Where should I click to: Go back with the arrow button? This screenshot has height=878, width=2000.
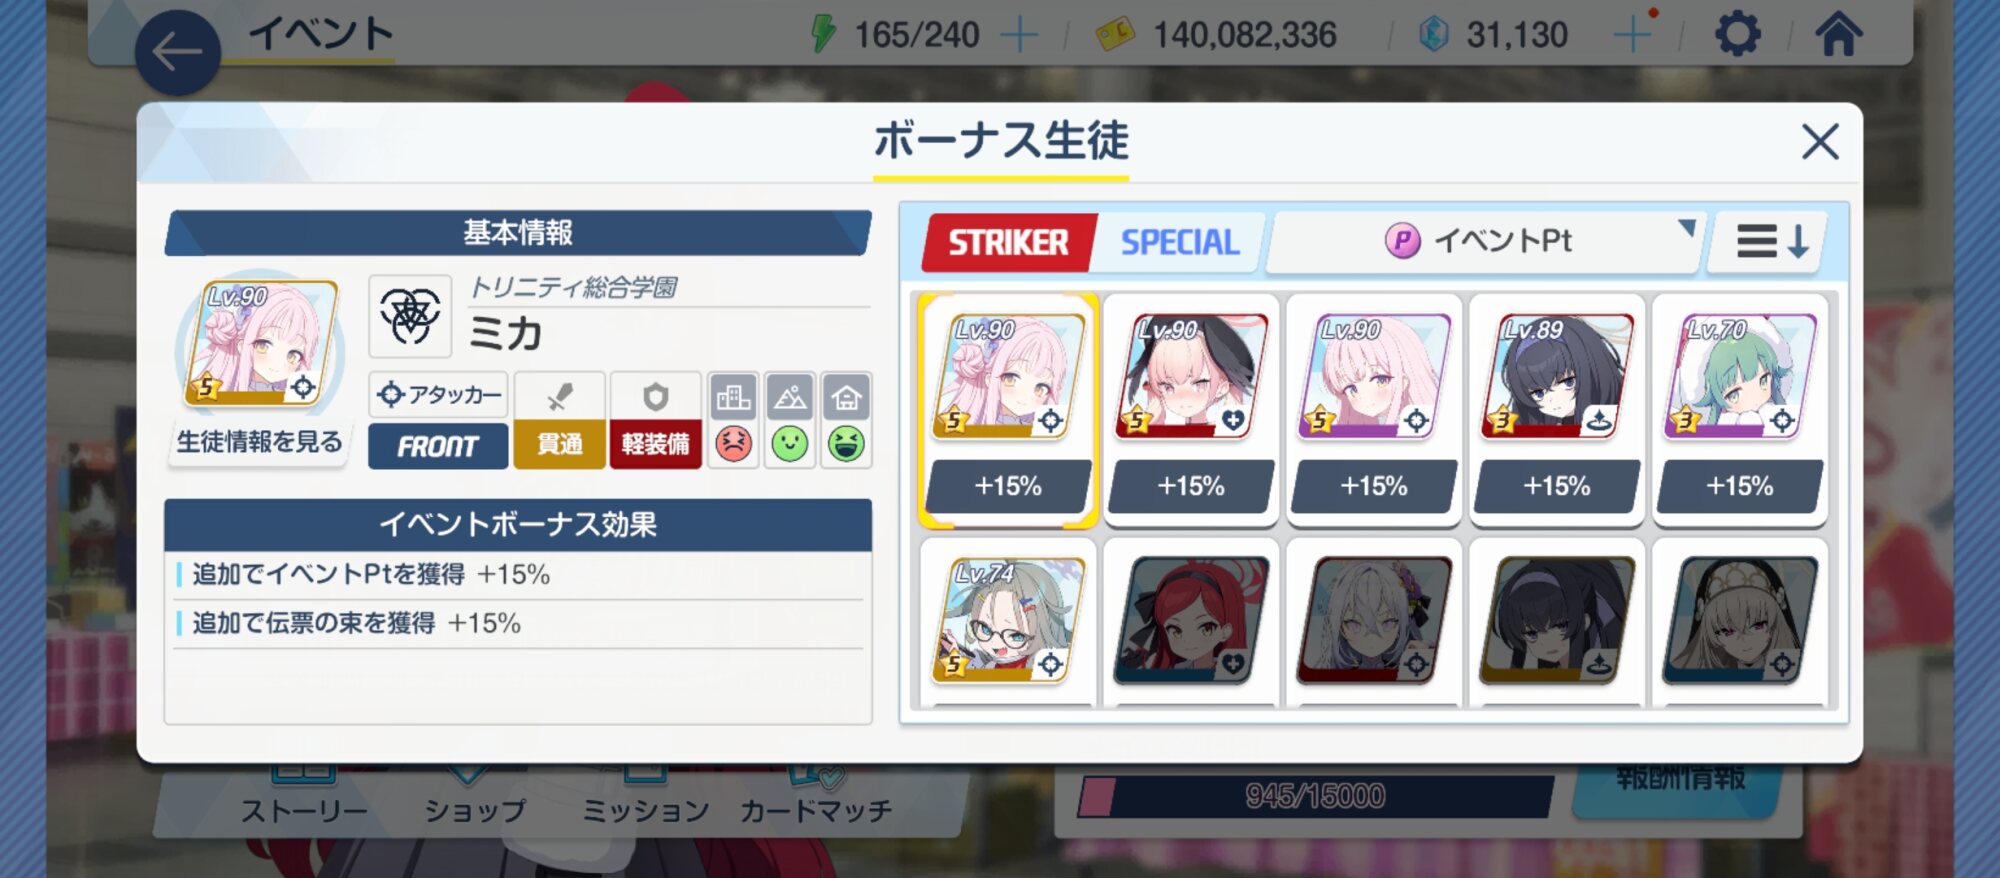coord(177,53)
